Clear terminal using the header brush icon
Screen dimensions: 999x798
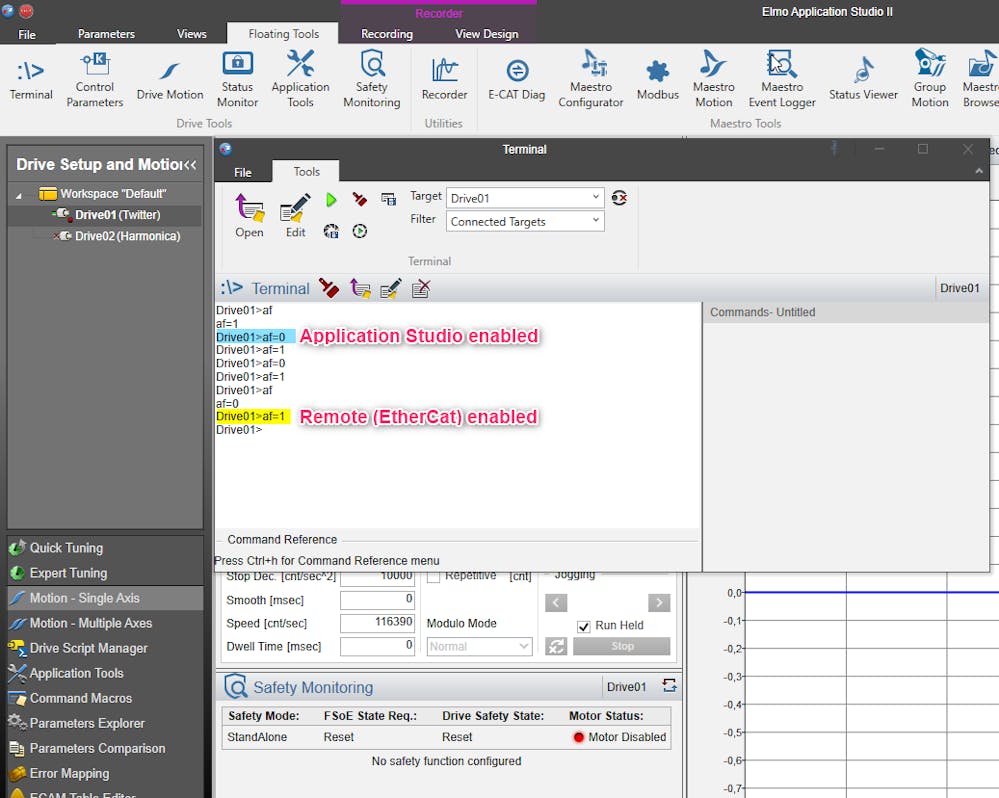coord(329,288)
